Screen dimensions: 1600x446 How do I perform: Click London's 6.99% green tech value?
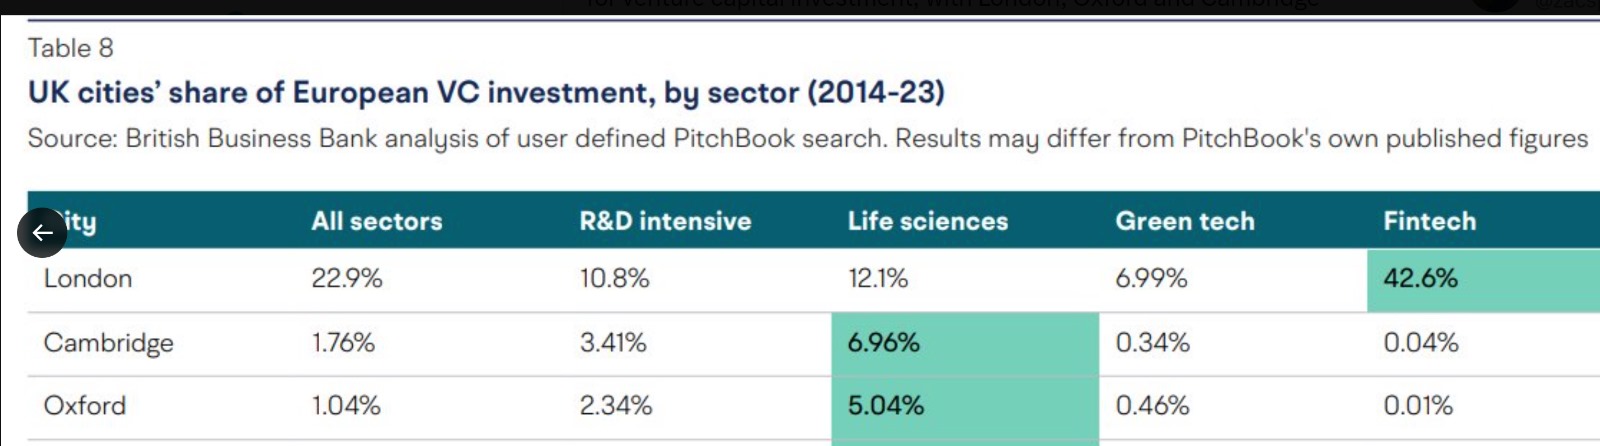pos(1151,279)
